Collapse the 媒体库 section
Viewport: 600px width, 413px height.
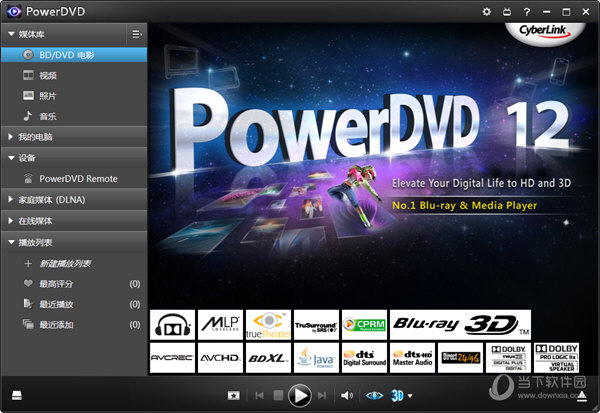click(11, 33)
